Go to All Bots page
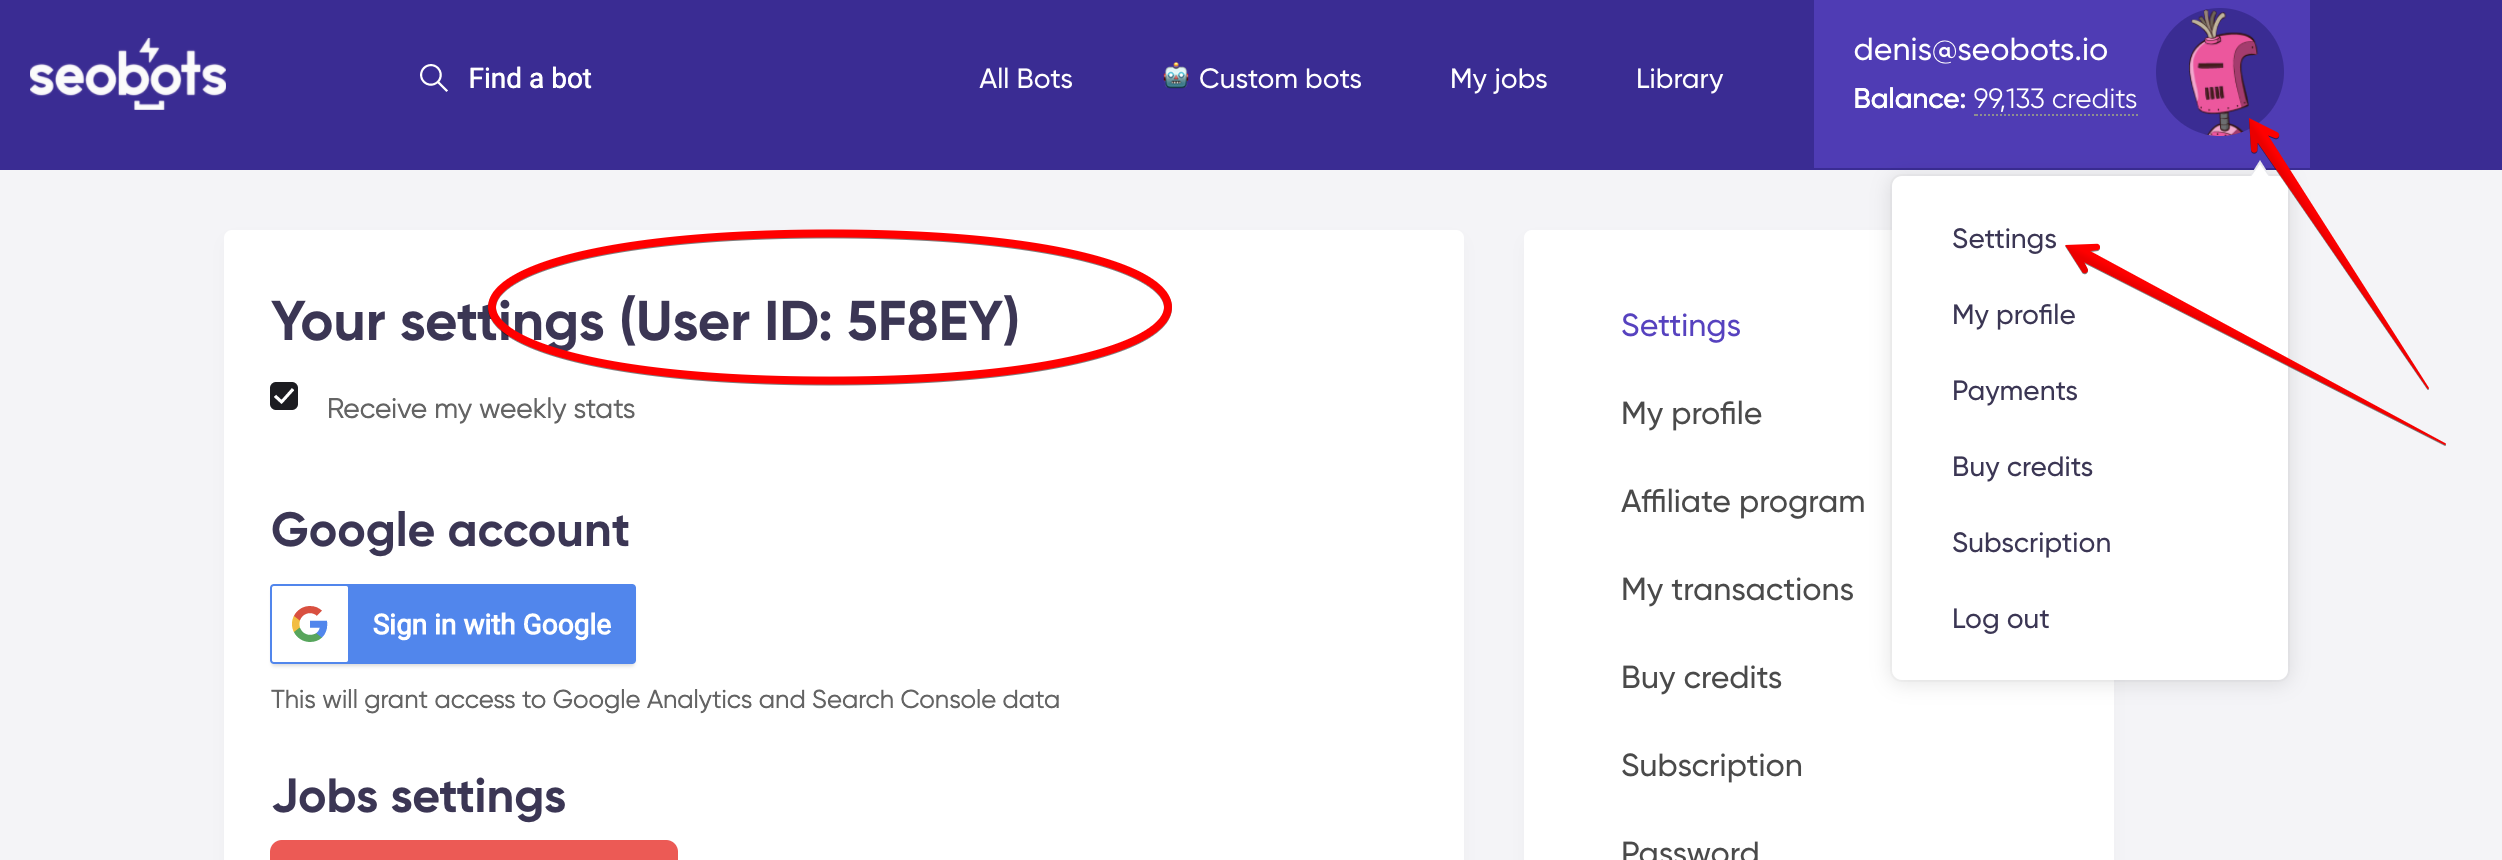This screenshot has width=2502, height=860. click(x=1026, y=78)
